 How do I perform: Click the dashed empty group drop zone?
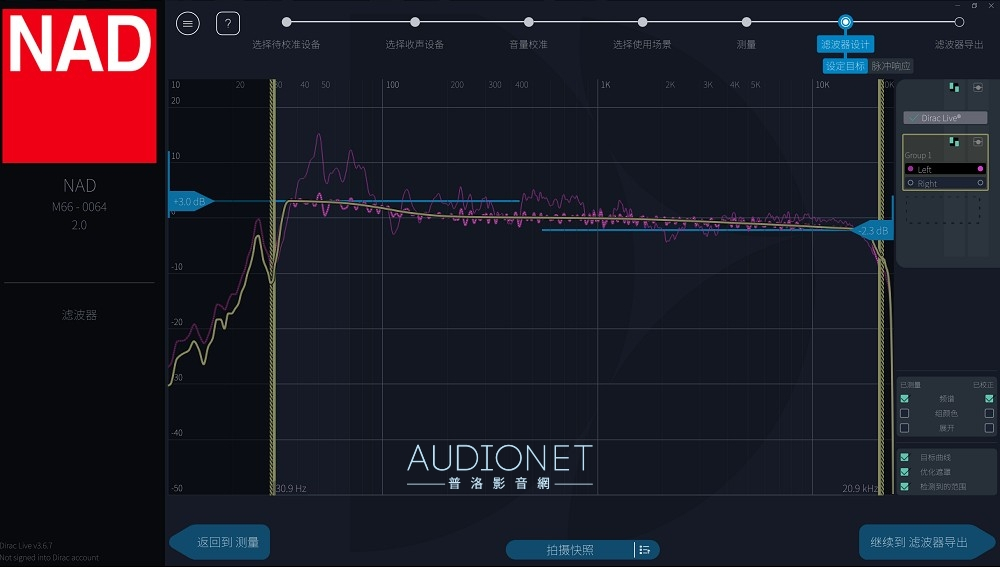pos(943,209)
